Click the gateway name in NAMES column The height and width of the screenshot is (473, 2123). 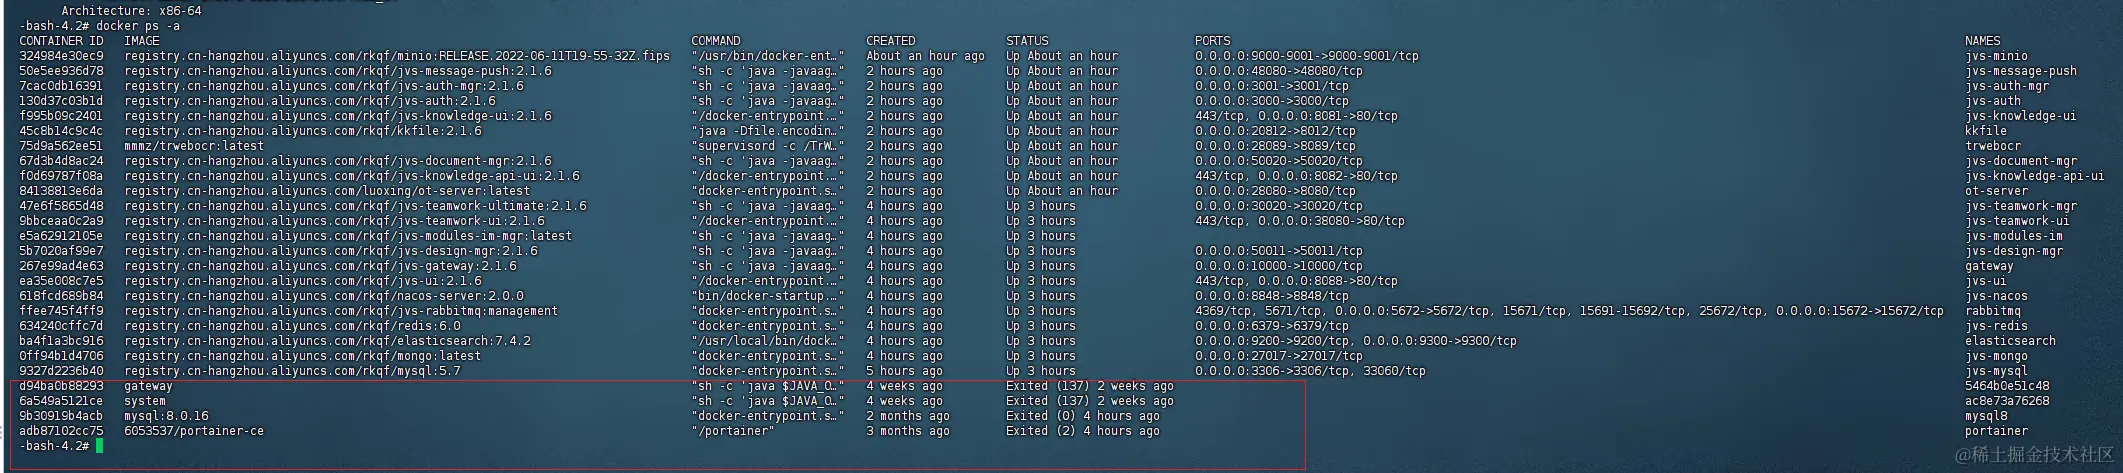pos(1989,266)
